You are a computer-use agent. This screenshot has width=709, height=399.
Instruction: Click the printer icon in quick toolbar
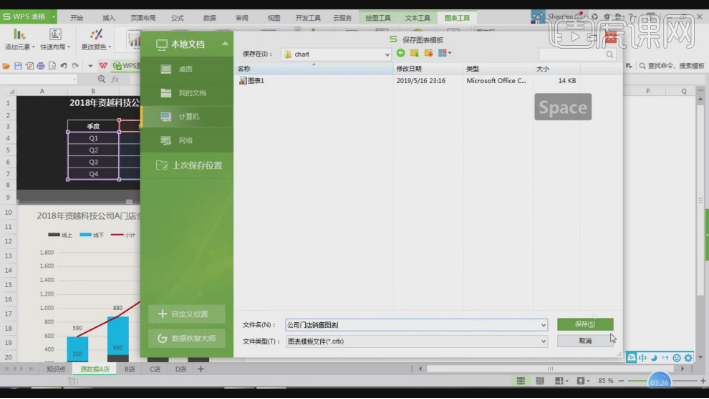(x=41, y=66)
